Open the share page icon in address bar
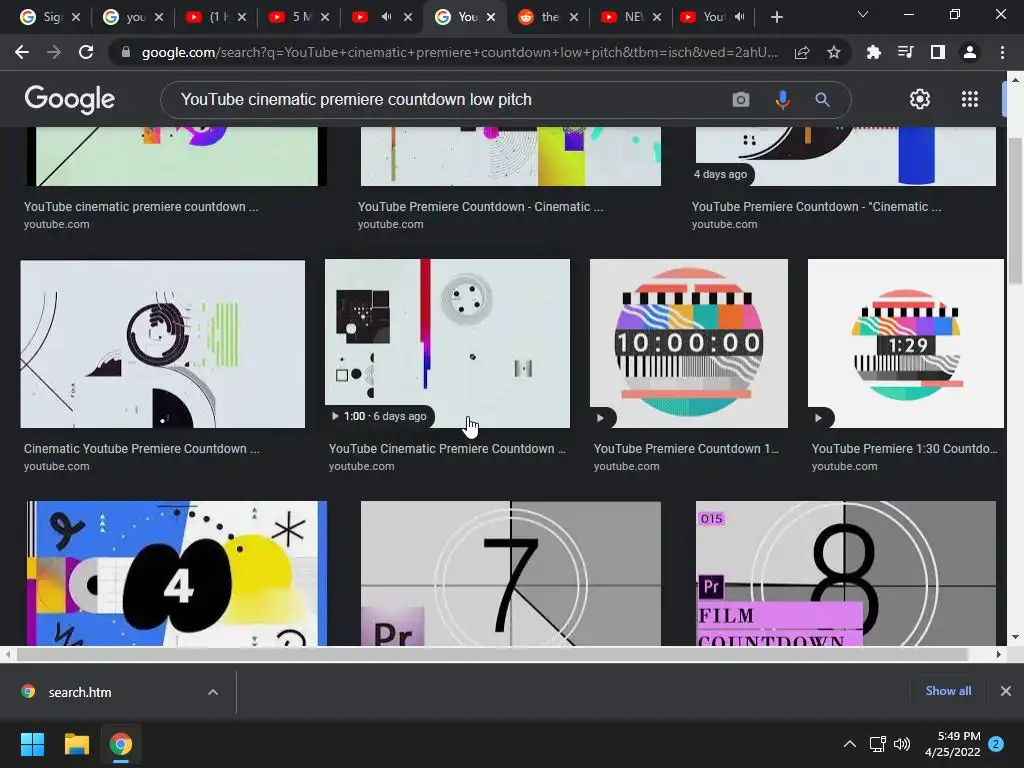 tap(802, 52)
